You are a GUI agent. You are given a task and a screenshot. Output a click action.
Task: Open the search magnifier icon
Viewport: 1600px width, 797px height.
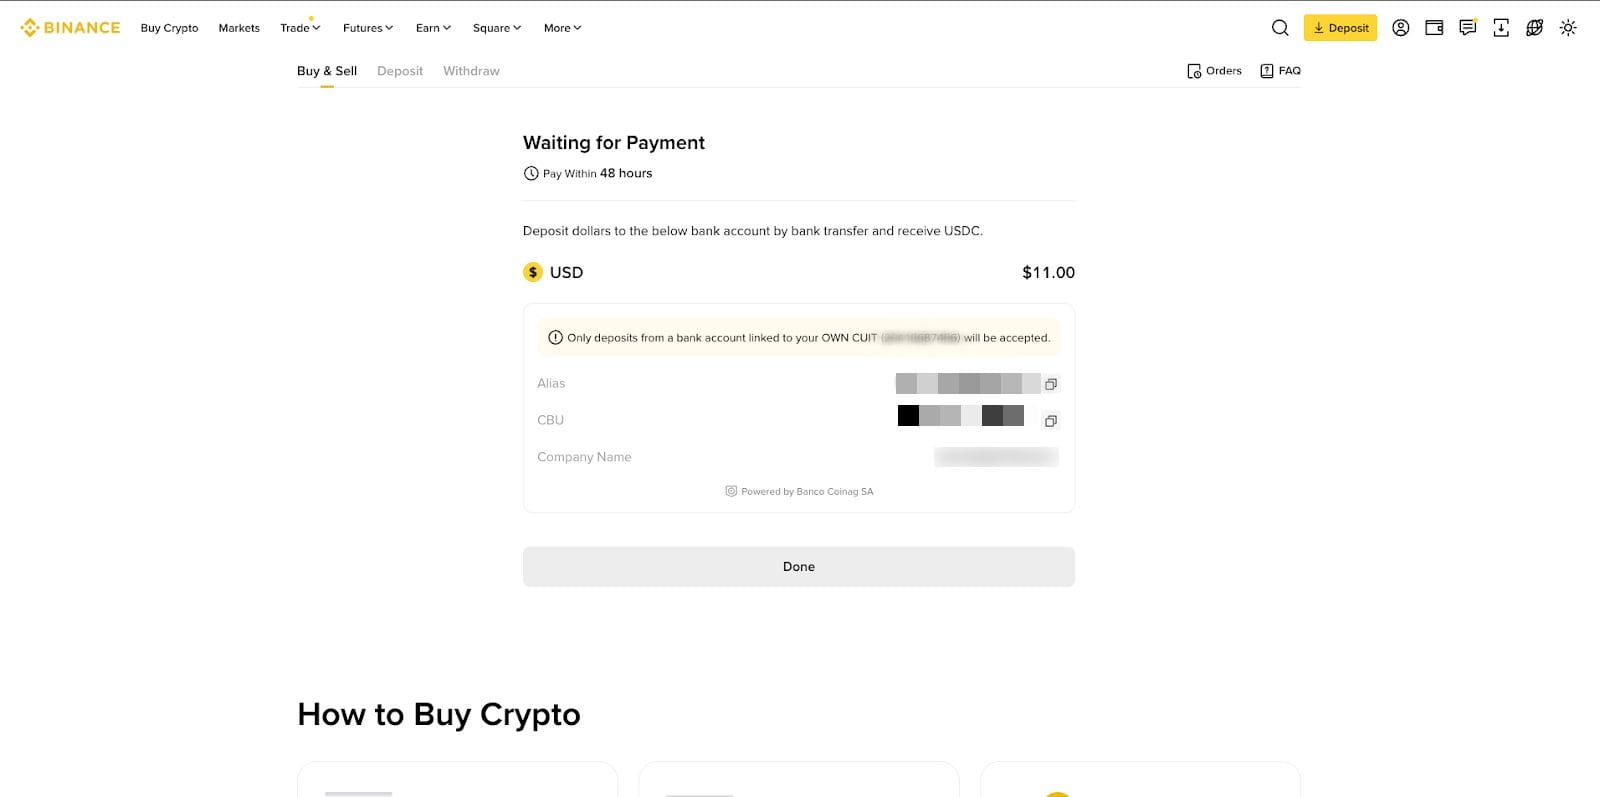pyautogui.click(x=1280, y=28)
